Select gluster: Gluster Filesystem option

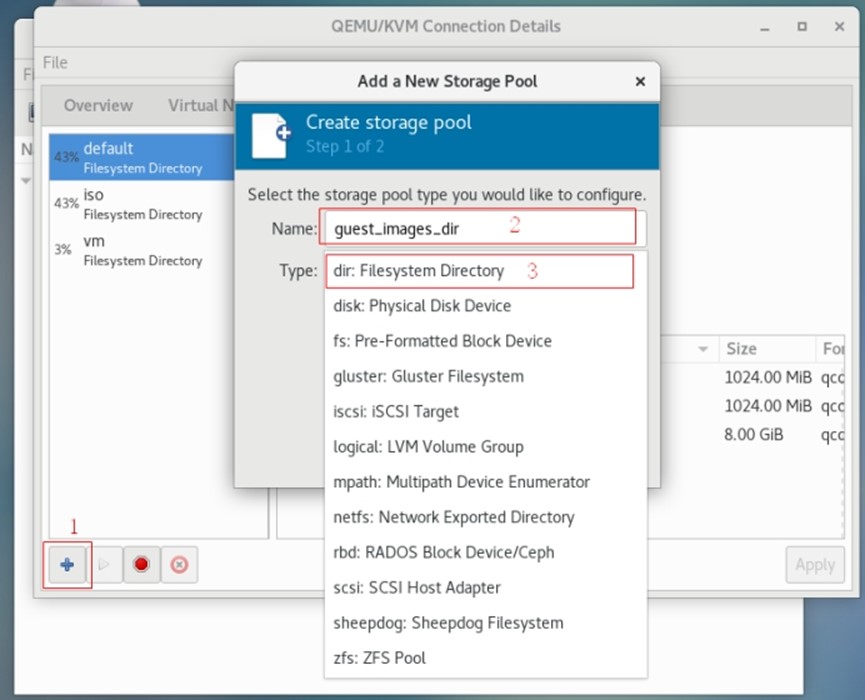[x=485, y=376]
